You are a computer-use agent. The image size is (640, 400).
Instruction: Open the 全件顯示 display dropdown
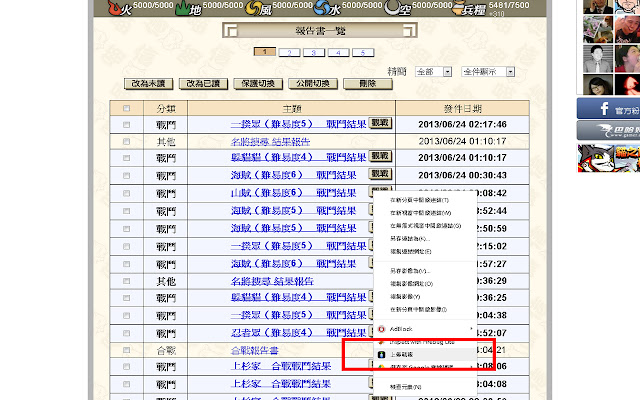coord(488,72)
